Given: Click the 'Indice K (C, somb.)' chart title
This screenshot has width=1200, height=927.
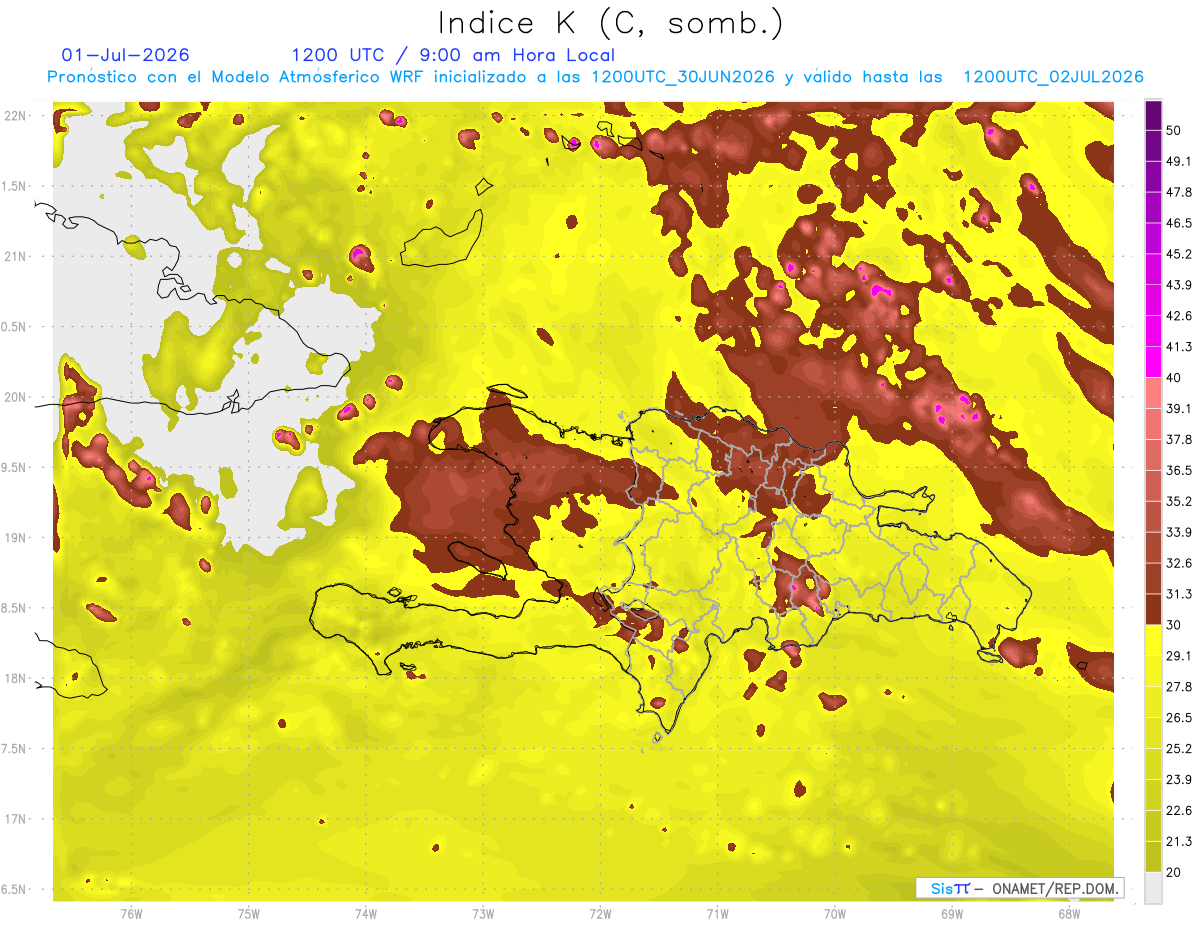Looking at the screenshot, I should pos(610,22).
